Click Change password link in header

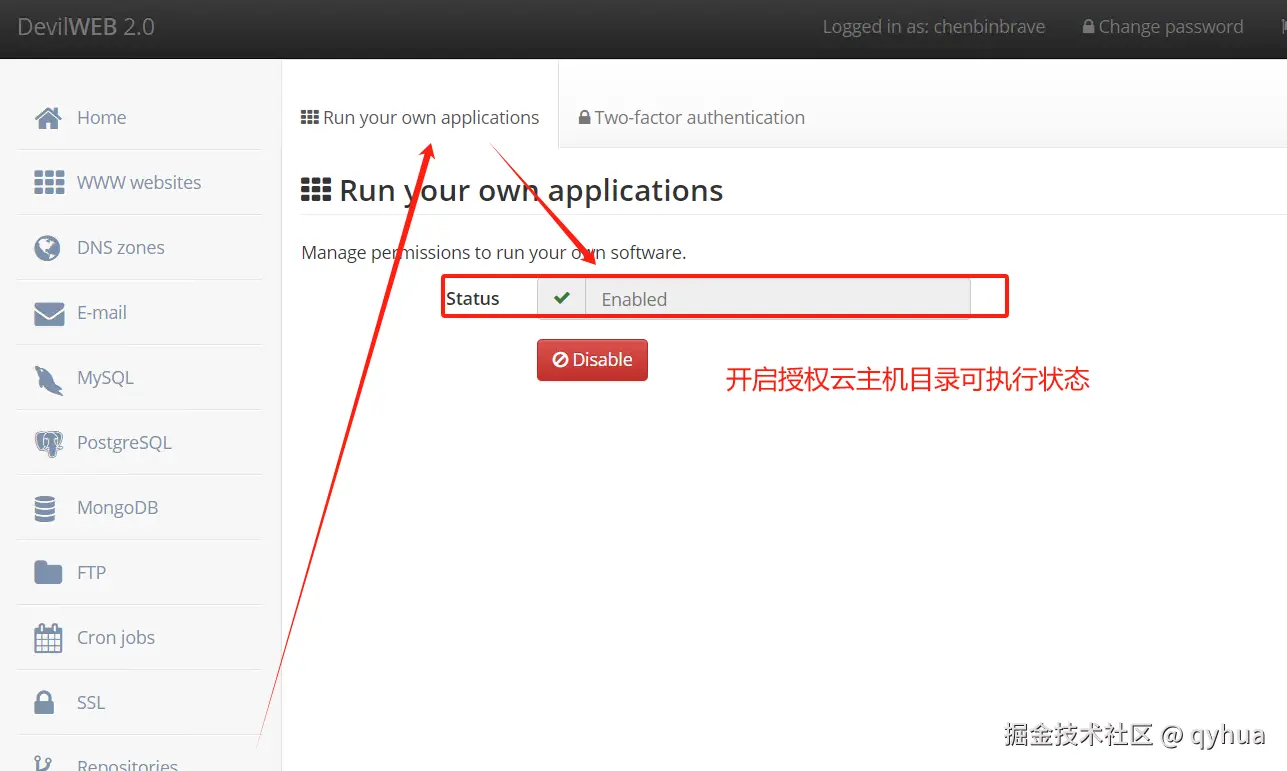[x=1162, y=27]
